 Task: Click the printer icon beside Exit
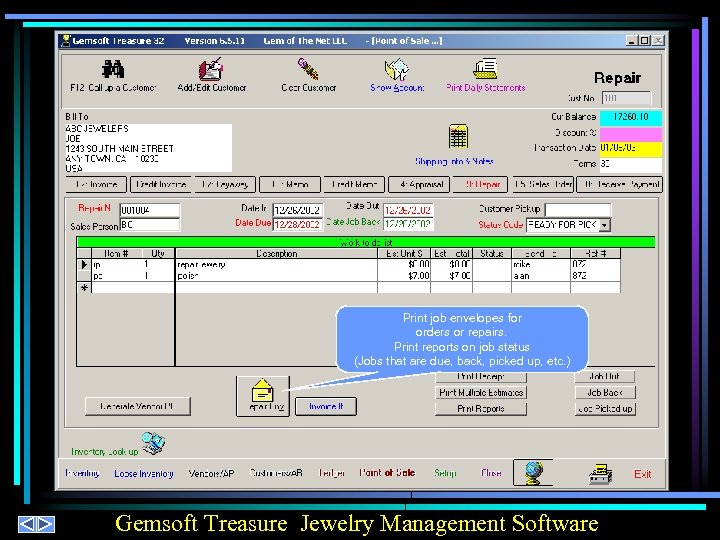click(x=600, y=474)
